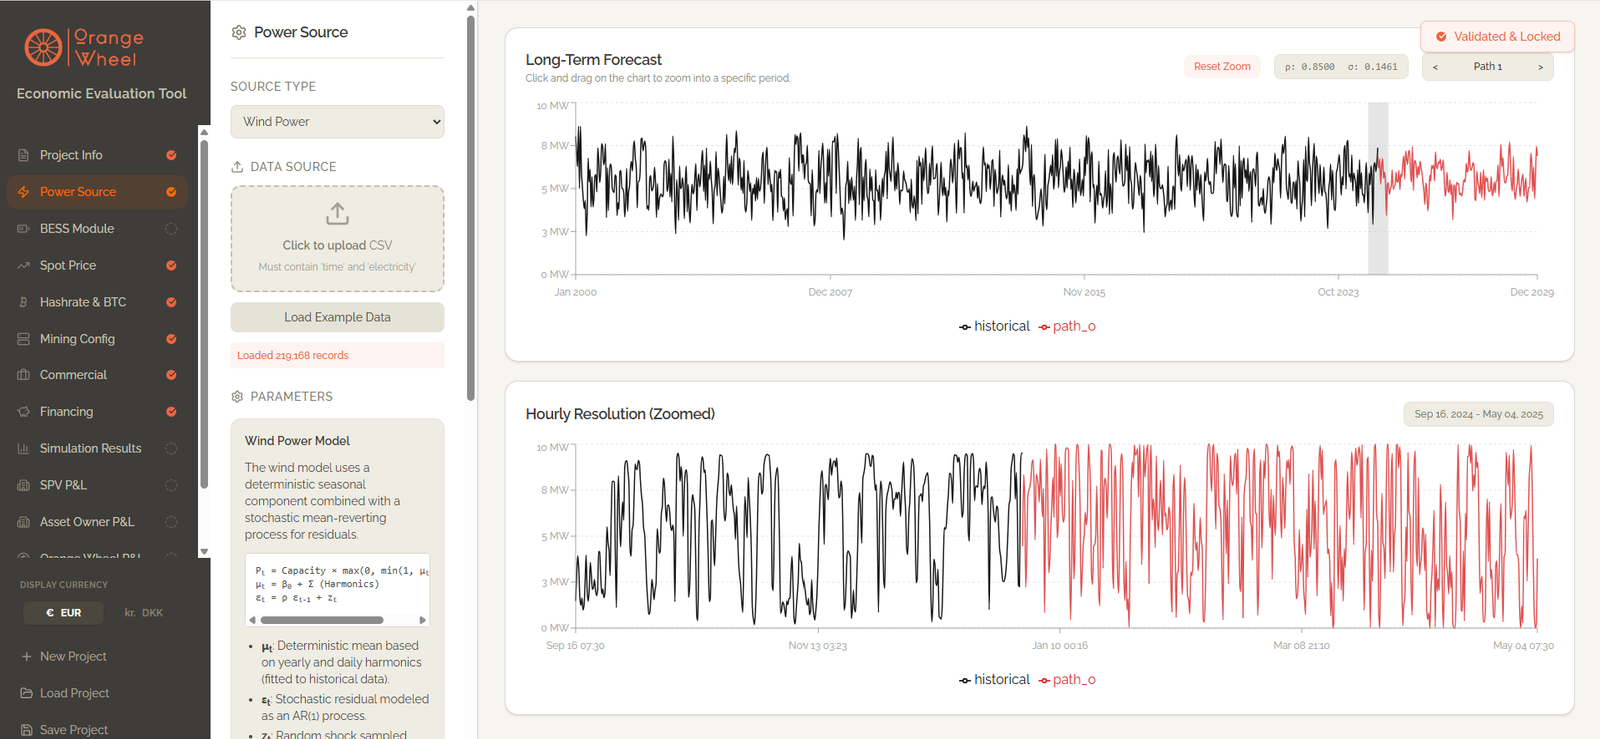Click the plus icon beside New Project
The height and width of the screenshot is (739, 1600).
pyautogui.click(x=27, y=657)
